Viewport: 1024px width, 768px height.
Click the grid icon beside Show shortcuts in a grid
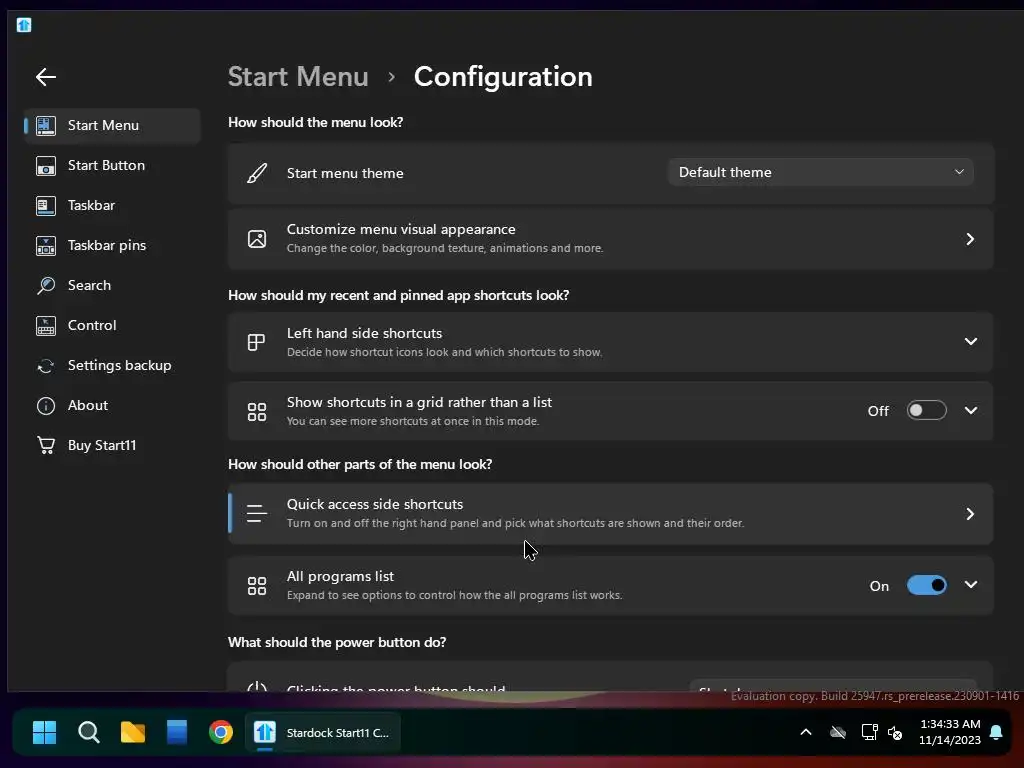tap(257, 411)
